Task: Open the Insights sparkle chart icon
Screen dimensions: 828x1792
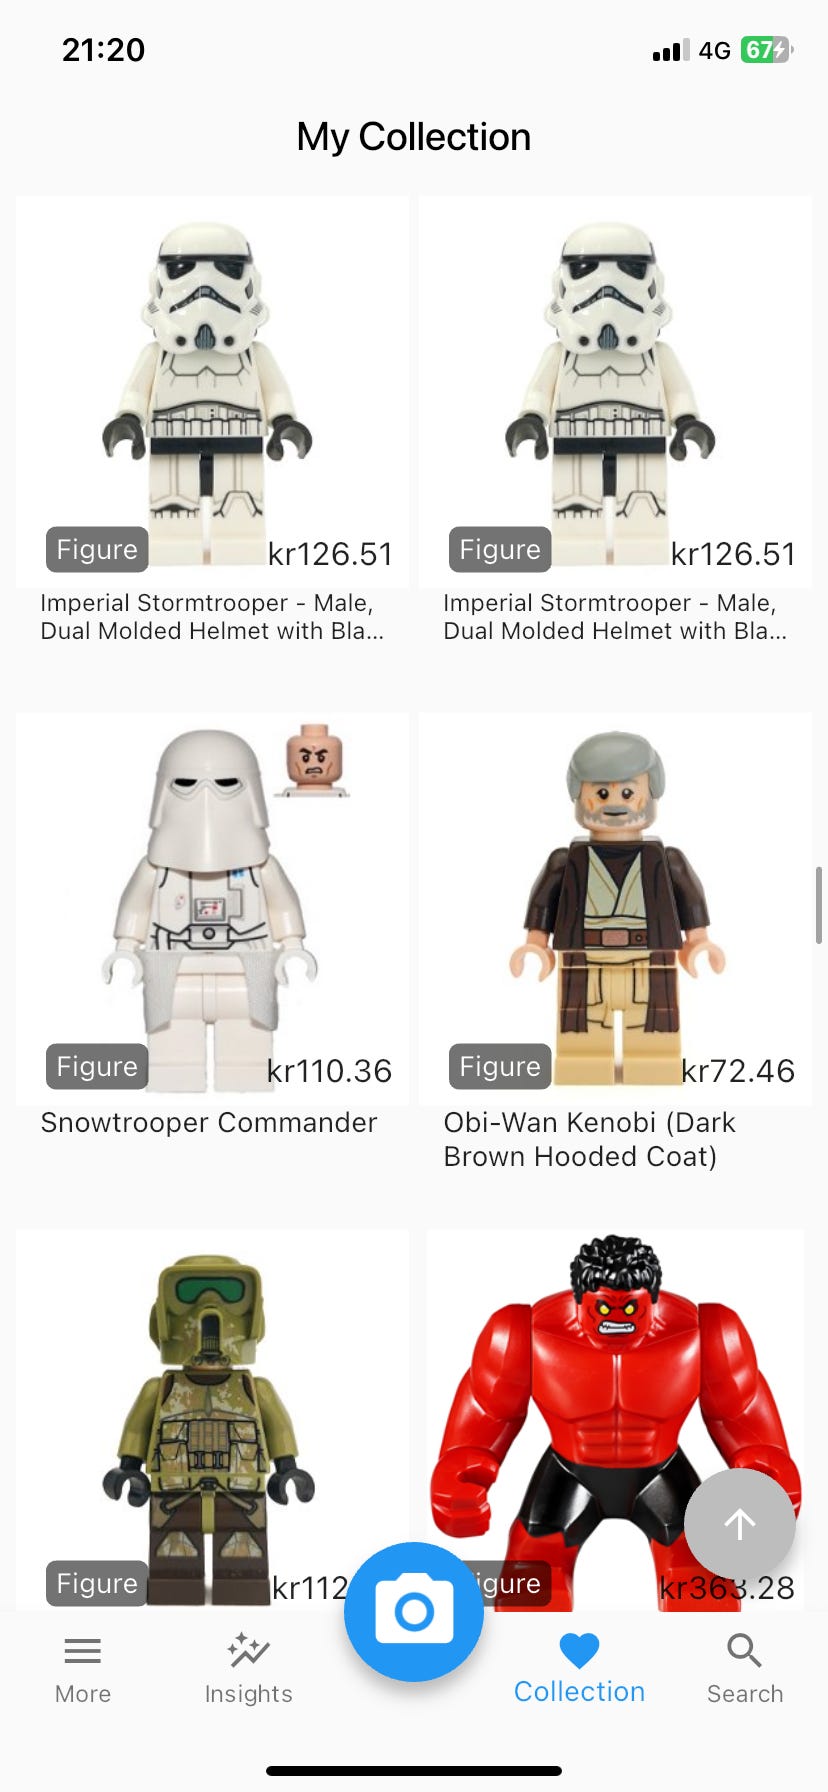Action: (248, 1651)
